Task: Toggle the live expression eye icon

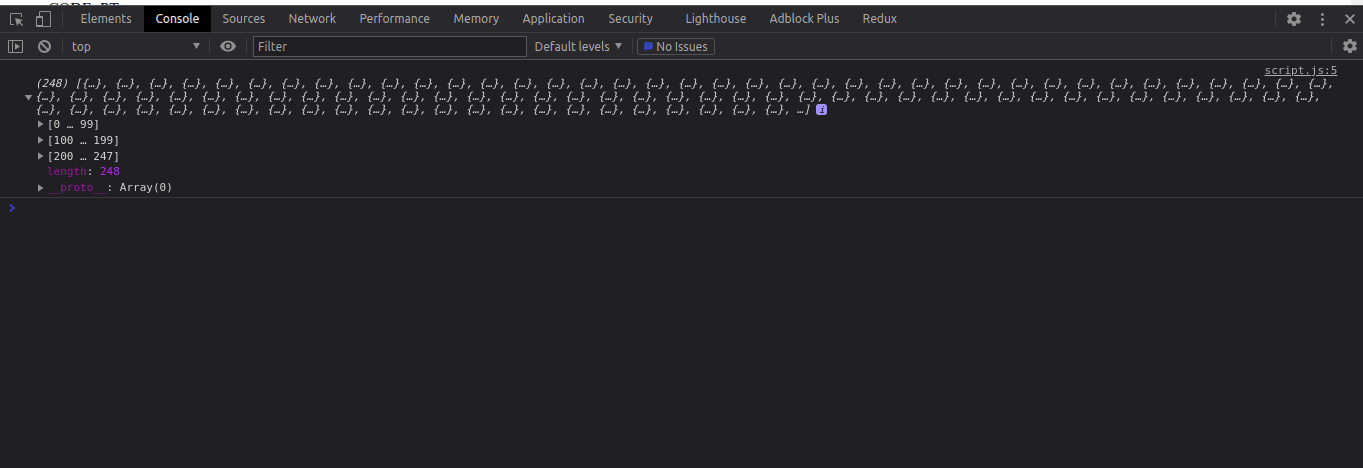Action: (x=228, y=46)
